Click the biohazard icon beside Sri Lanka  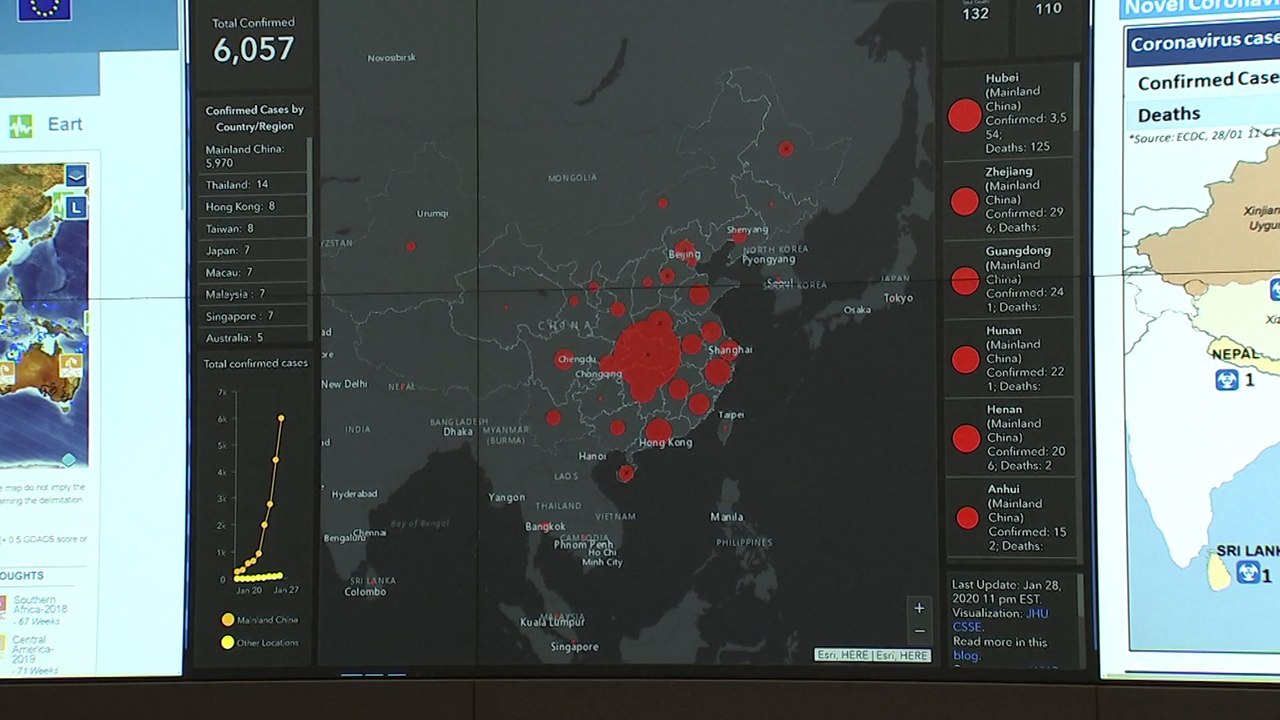pos(1247,573)
